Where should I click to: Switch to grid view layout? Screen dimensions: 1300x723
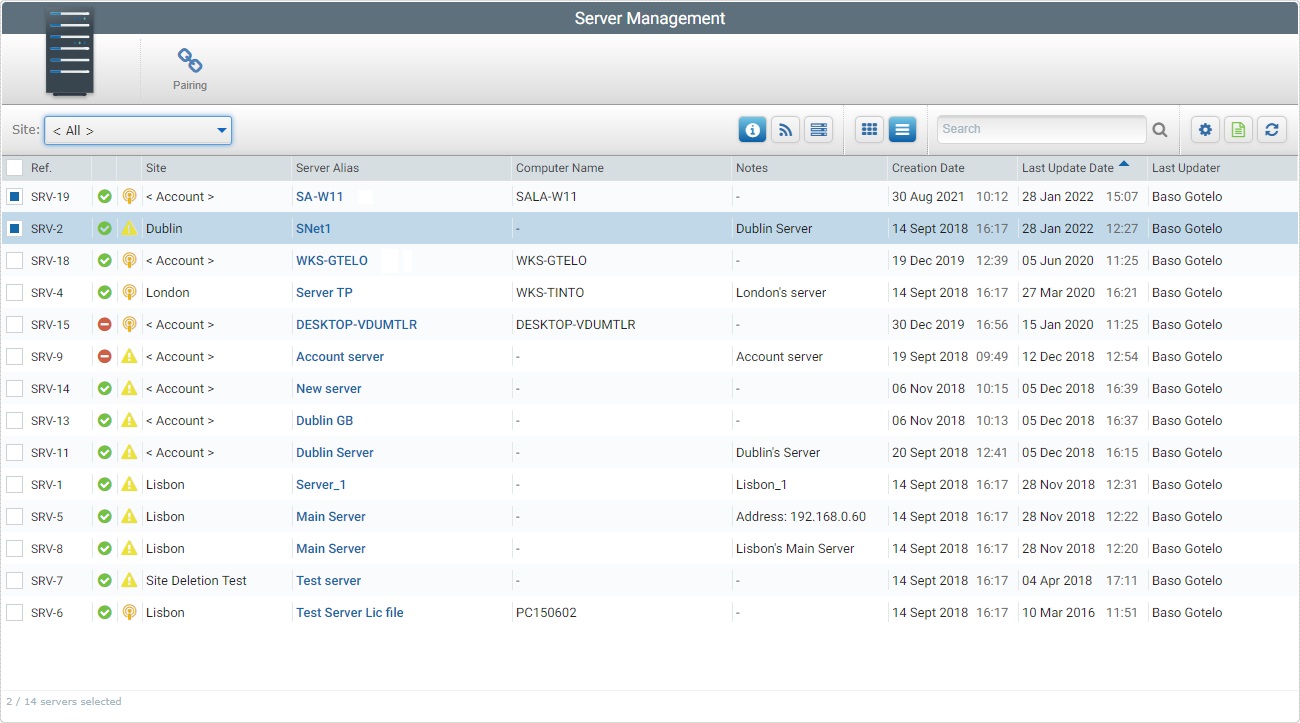coord(869,129)
